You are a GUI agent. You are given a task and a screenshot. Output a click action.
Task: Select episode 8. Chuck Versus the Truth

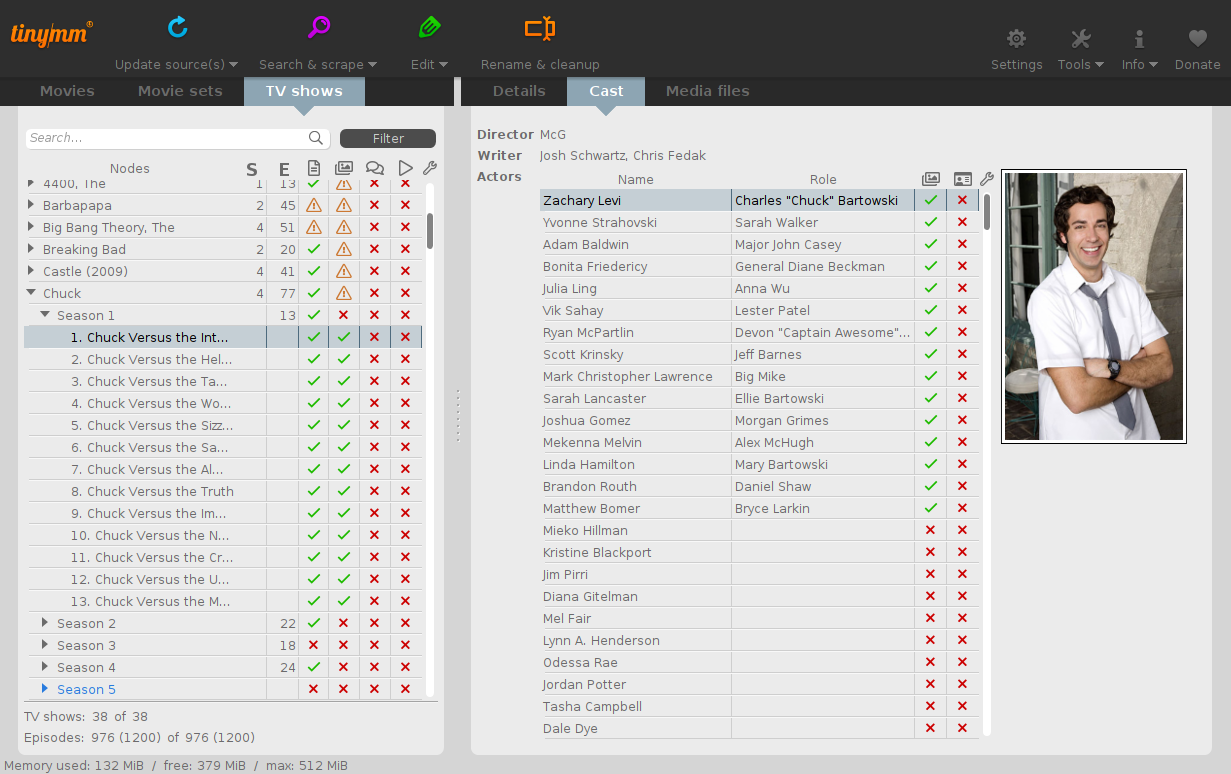coord(152,491)
